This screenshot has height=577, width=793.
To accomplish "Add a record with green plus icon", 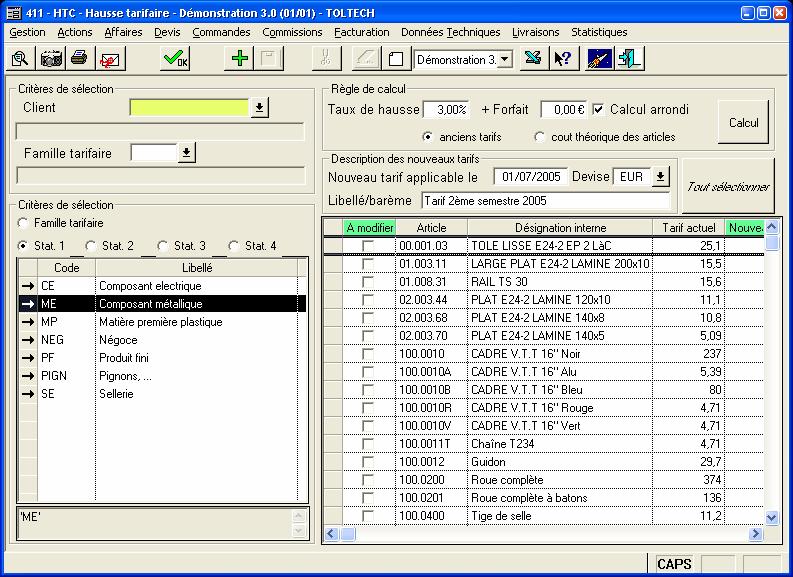I will click(239, 59).
